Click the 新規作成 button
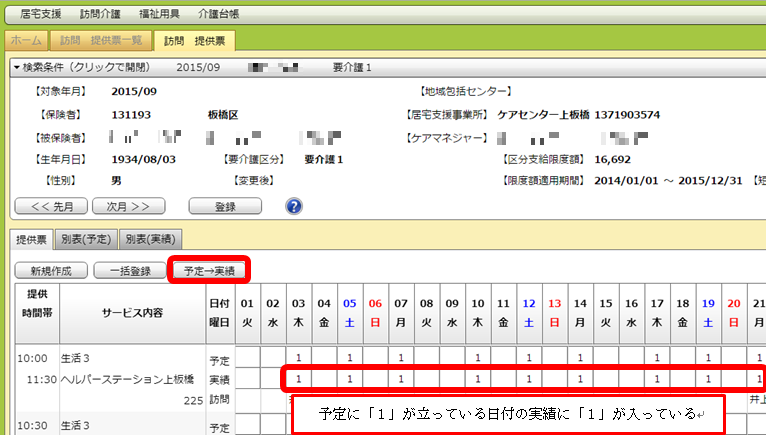Image resolution: width=766 pixels, height=435 pixels. point(49,270)
